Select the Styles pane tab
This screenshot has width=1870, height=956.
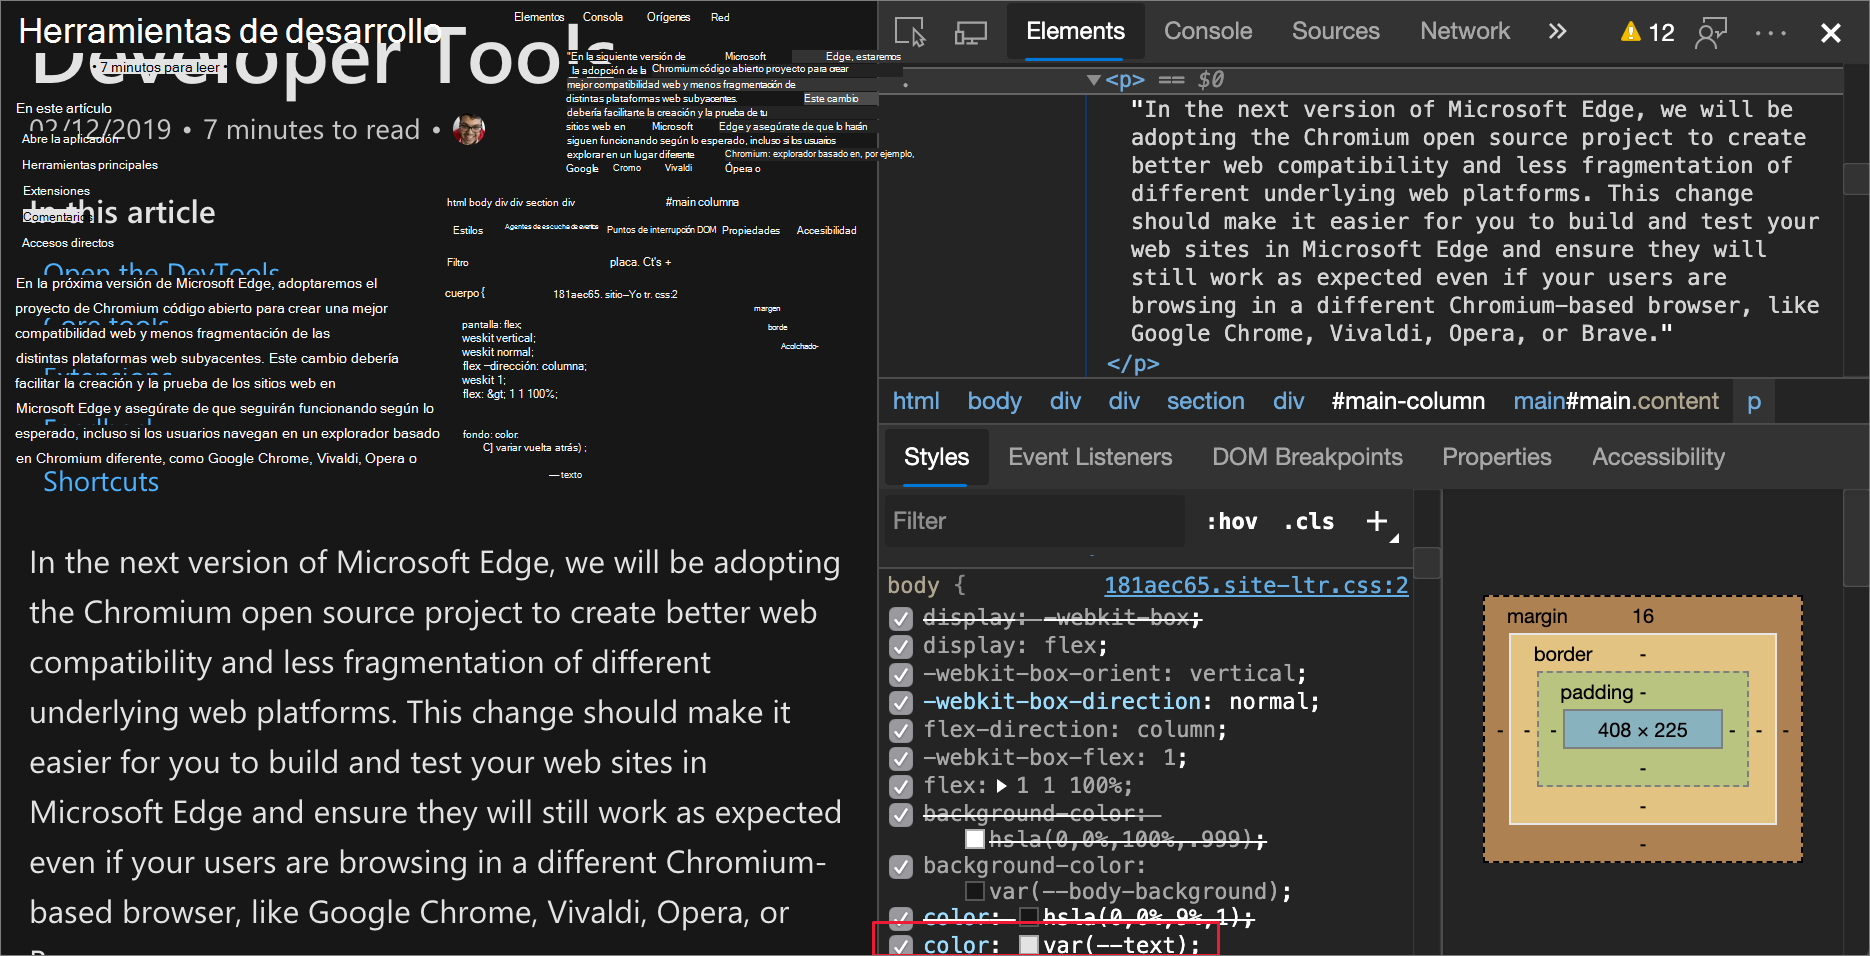click(x=936, y=457)
